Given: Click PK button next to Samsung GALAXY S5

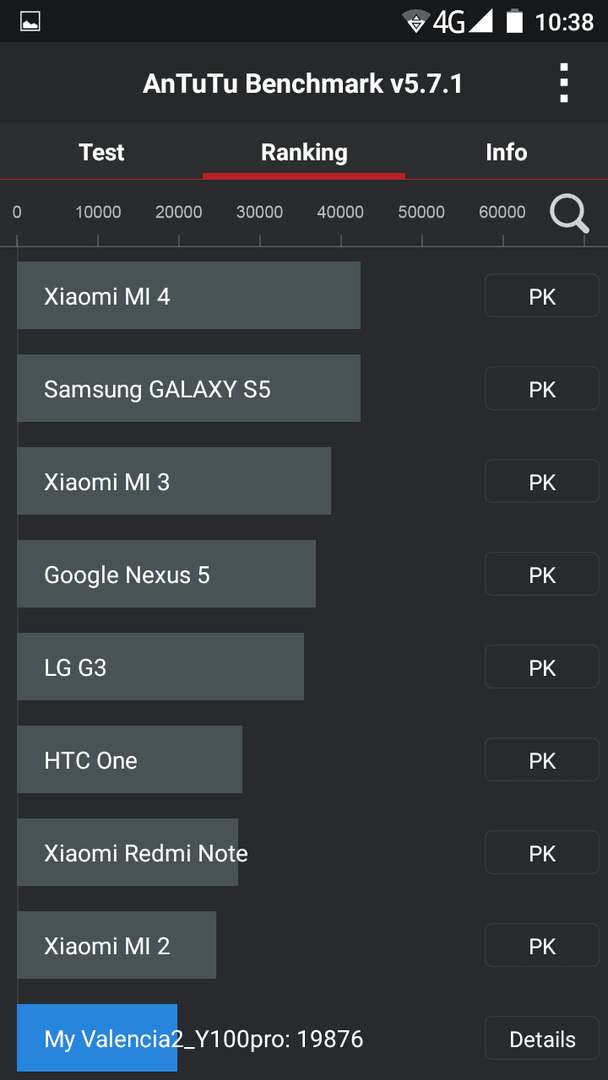Looking at the screenshot, I should (542, 388).
